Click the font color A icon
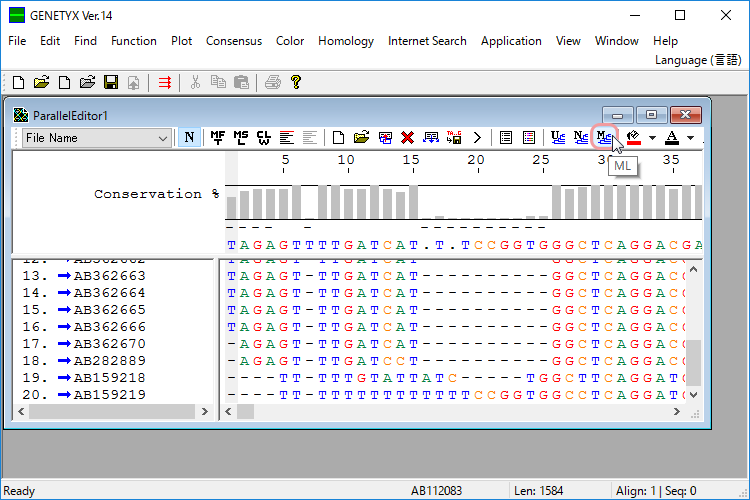This screenshot has width=750, height=500. (x=672, y=138)
